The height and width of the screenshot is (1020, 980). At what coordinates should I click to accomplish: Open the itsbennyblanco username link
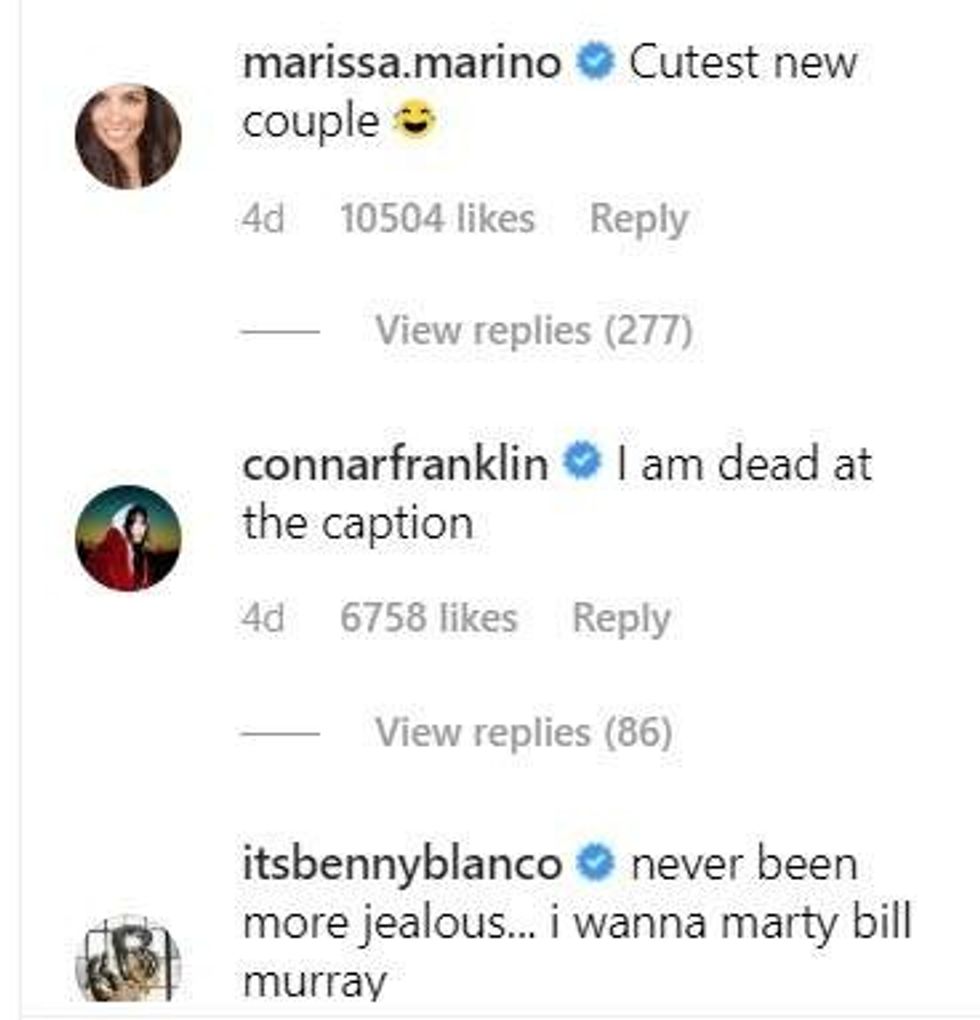(402, 864)
